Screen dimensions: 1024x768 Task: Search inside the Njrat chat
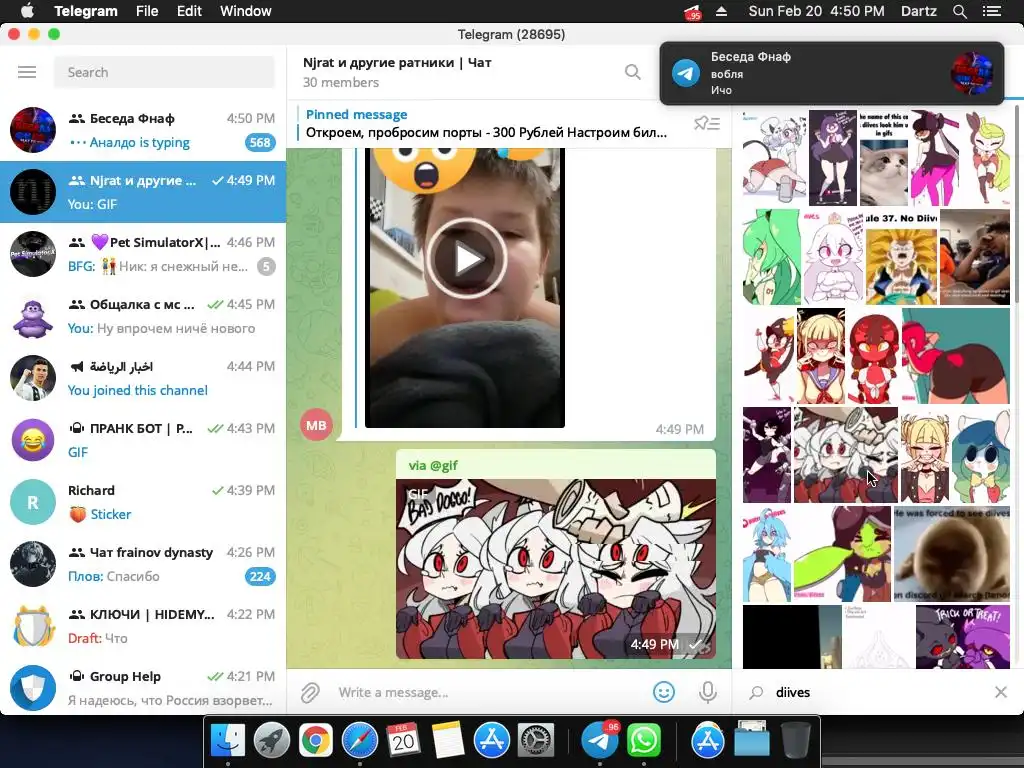coord(632,72)
